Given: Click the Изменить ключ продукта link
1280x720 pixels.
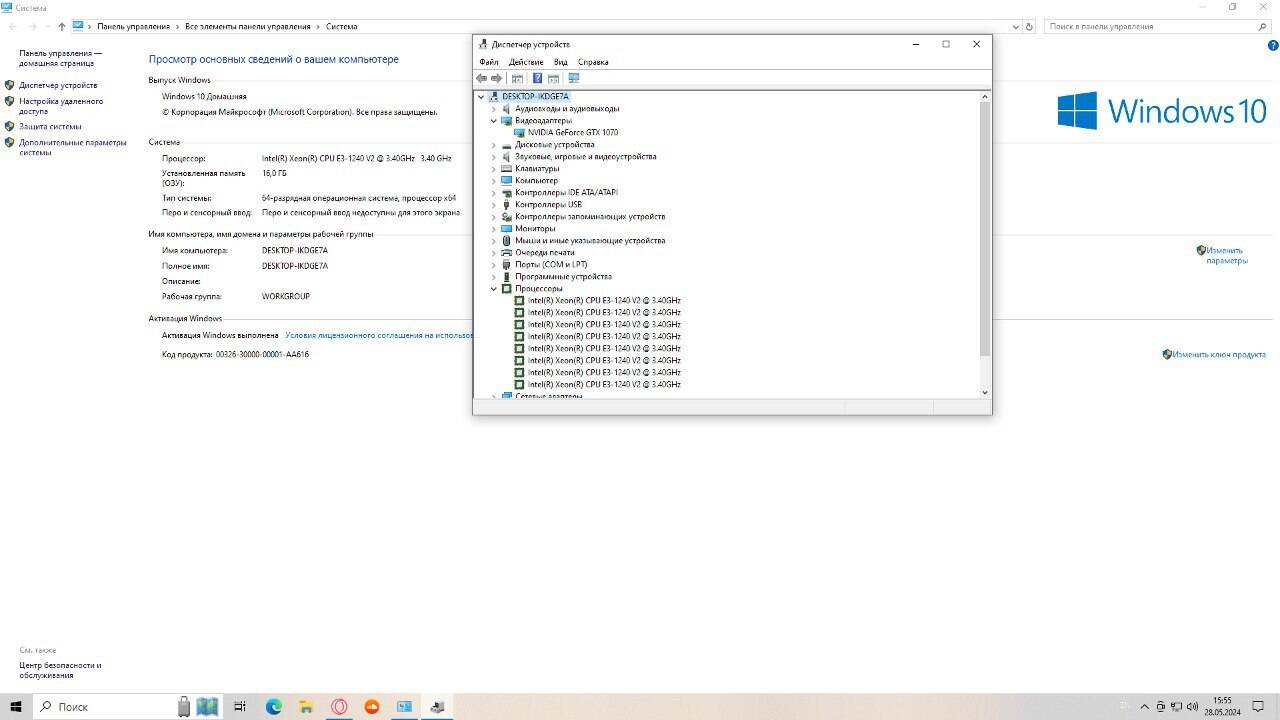Looking at the screenshot, I should pos(1219,354).
